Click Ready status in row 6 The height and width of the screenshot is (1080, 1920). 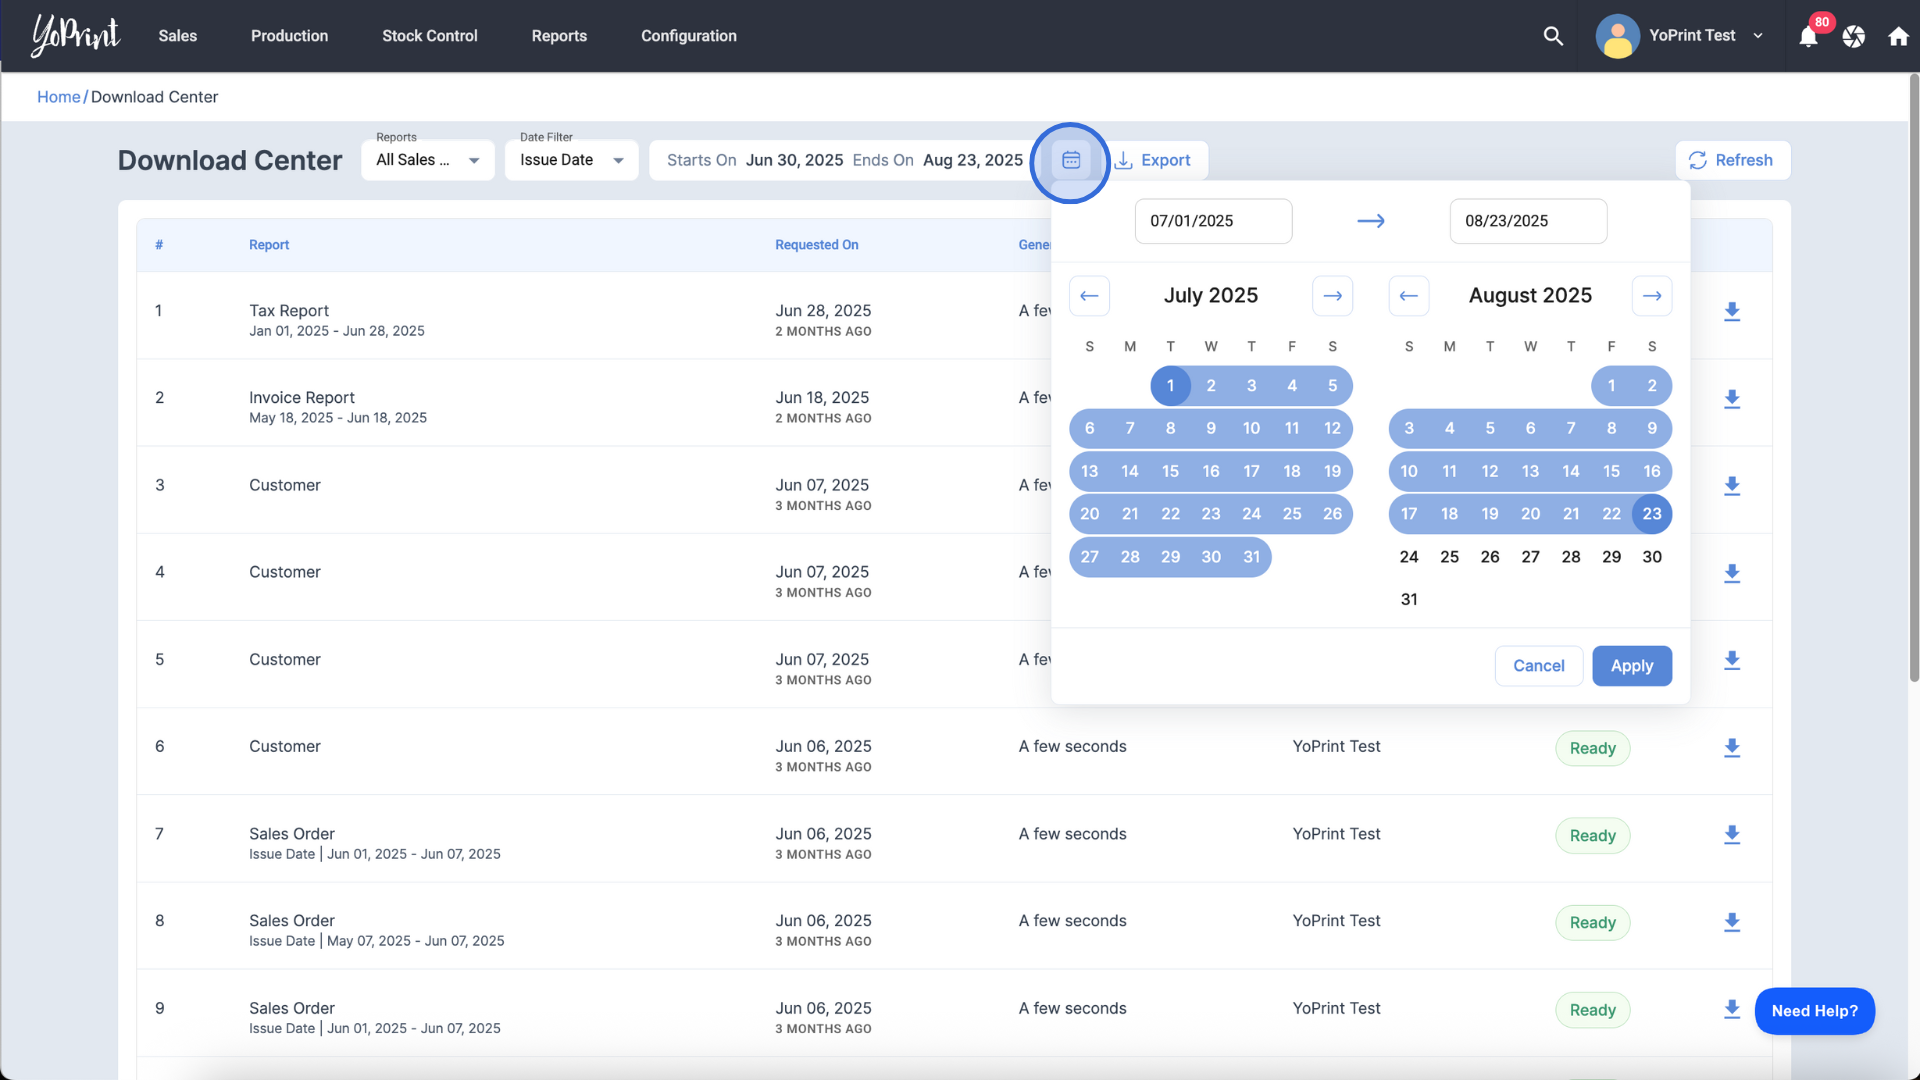(1592, 749)
